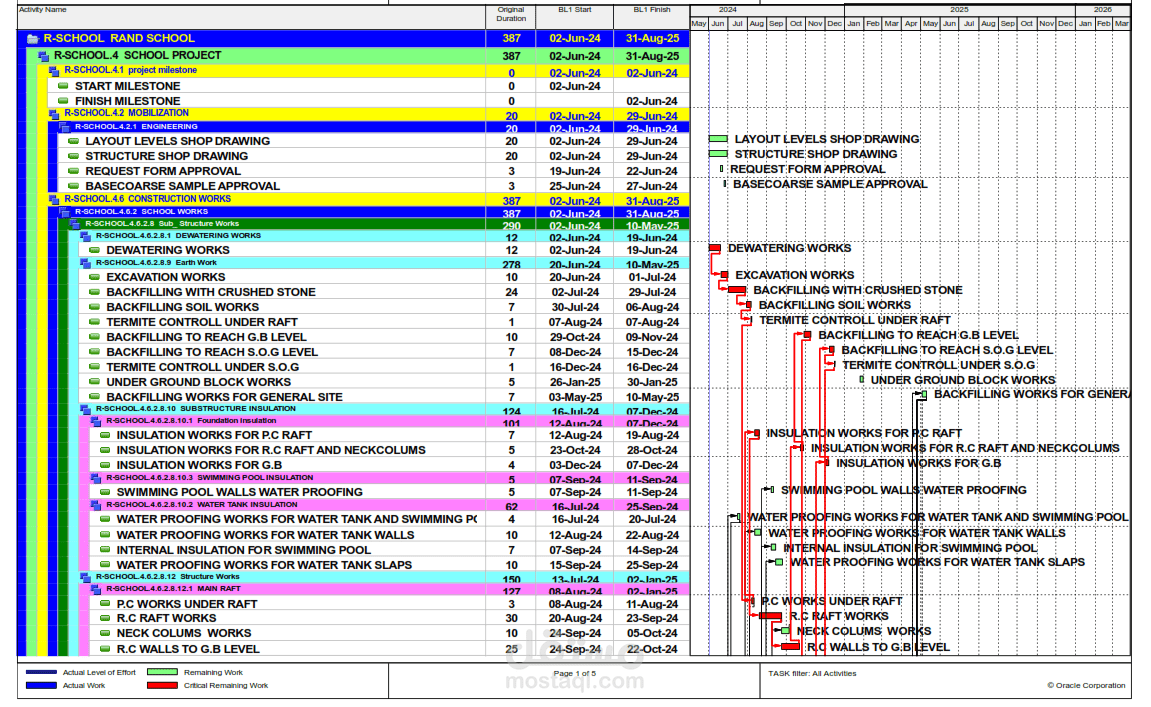
Task: Click the WBS icon next to R-SCHOOL.4.2 MOBILIZATION
Action: pyautogui.click(x=54, y=114)
